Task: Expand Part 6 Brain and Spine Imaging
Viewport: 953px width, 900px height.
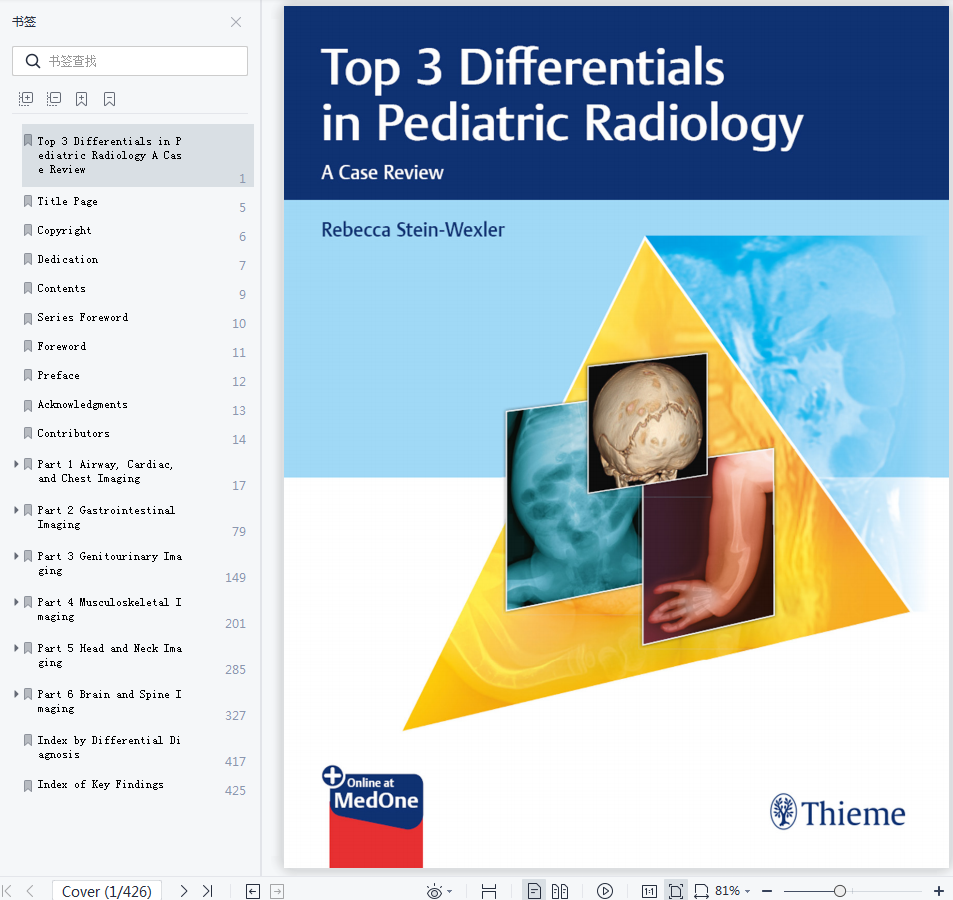Action: 16,694
